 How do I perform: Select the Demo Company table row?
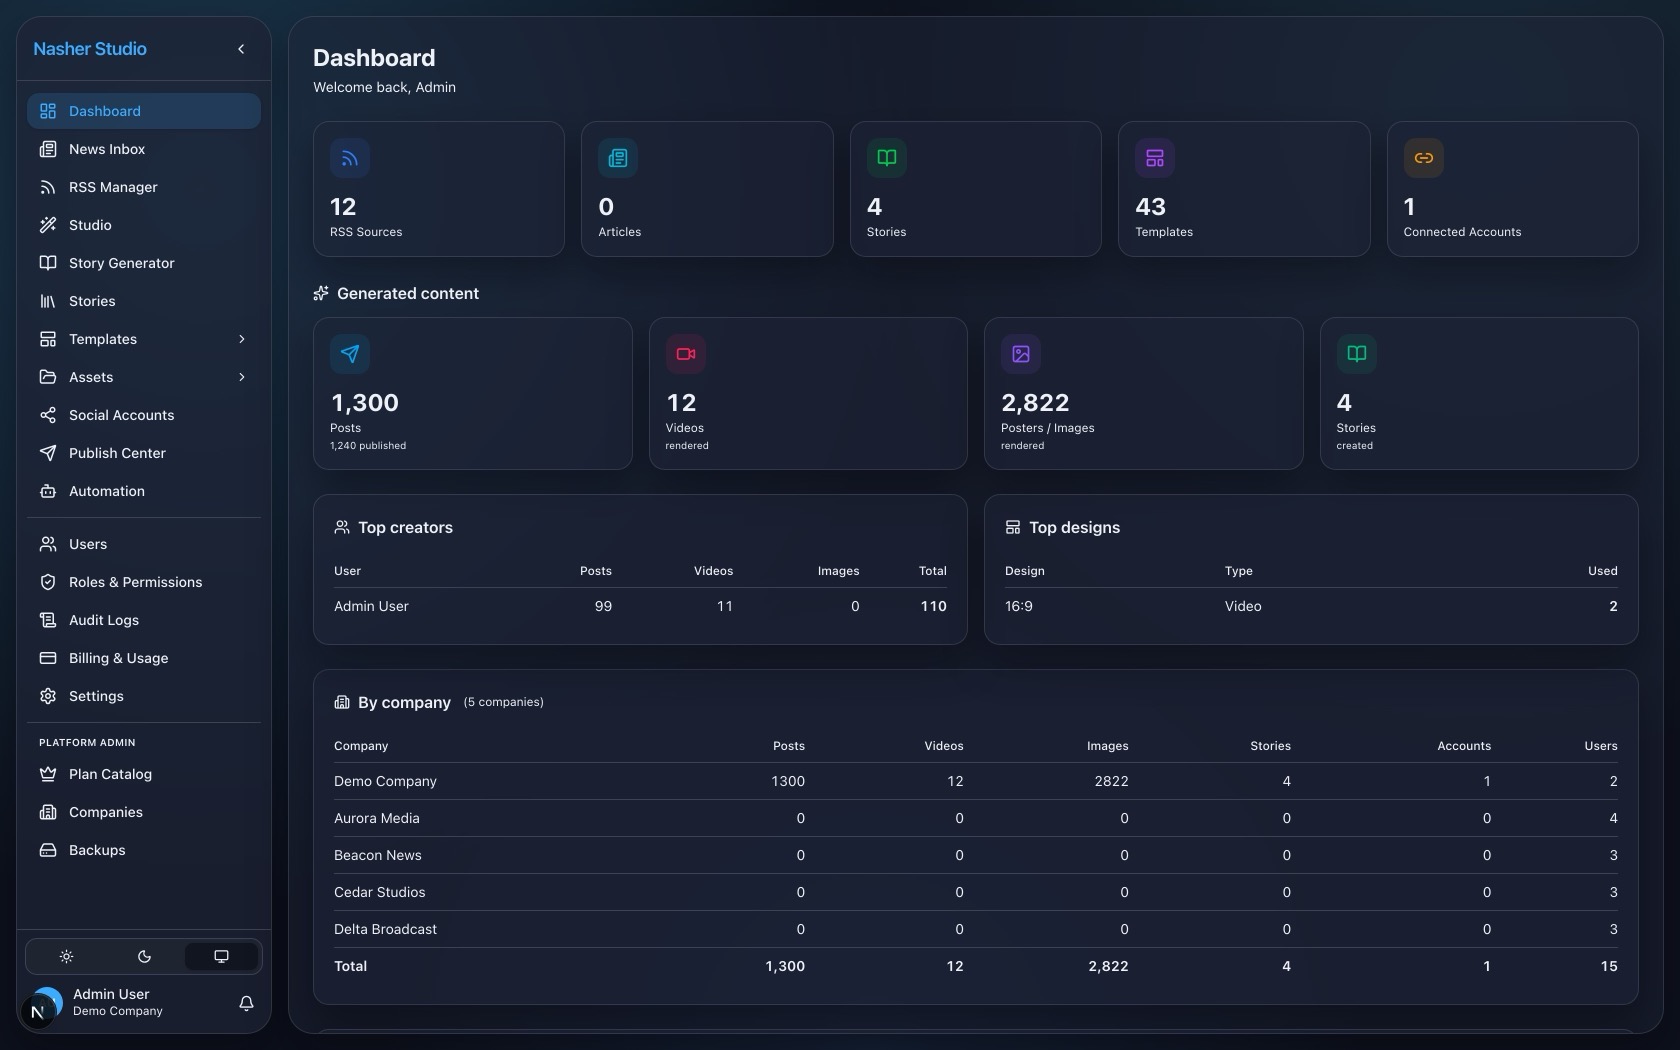pos(975,781)
